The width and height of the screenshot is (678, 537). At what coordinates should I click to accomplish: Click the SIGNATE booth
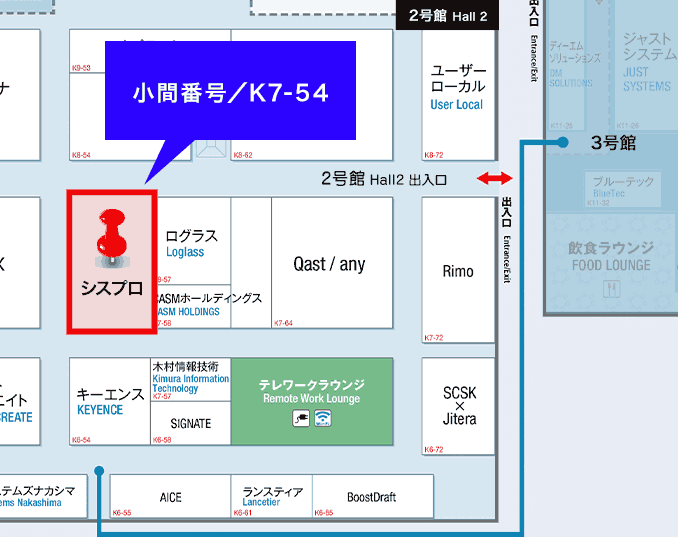point(191,423)
